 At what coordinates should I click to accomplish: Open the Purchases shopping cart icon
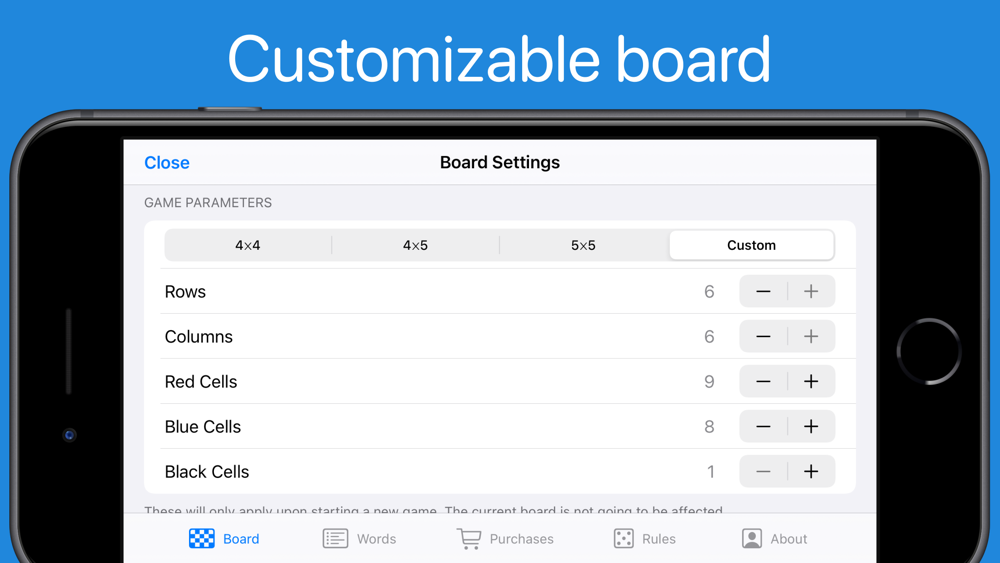[468, 538]
